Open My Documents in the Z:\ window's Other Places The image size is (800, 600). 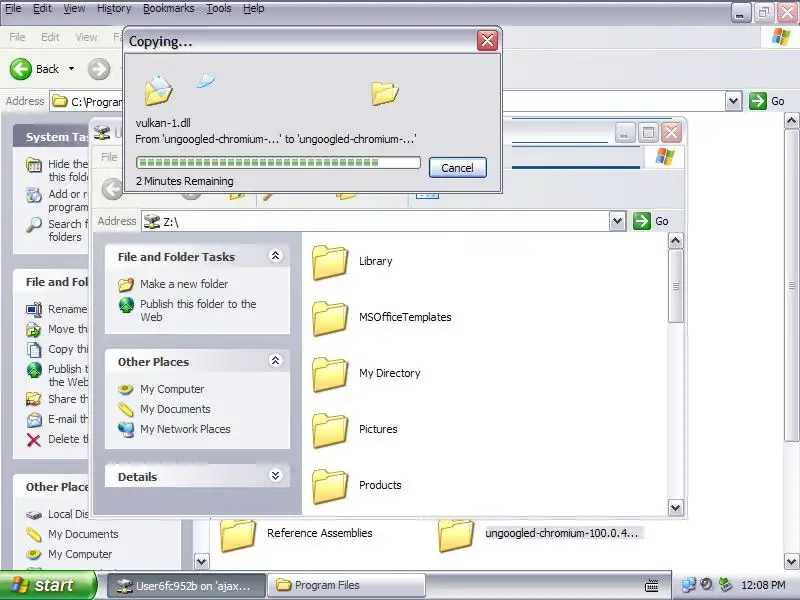(x=175, y=409)
